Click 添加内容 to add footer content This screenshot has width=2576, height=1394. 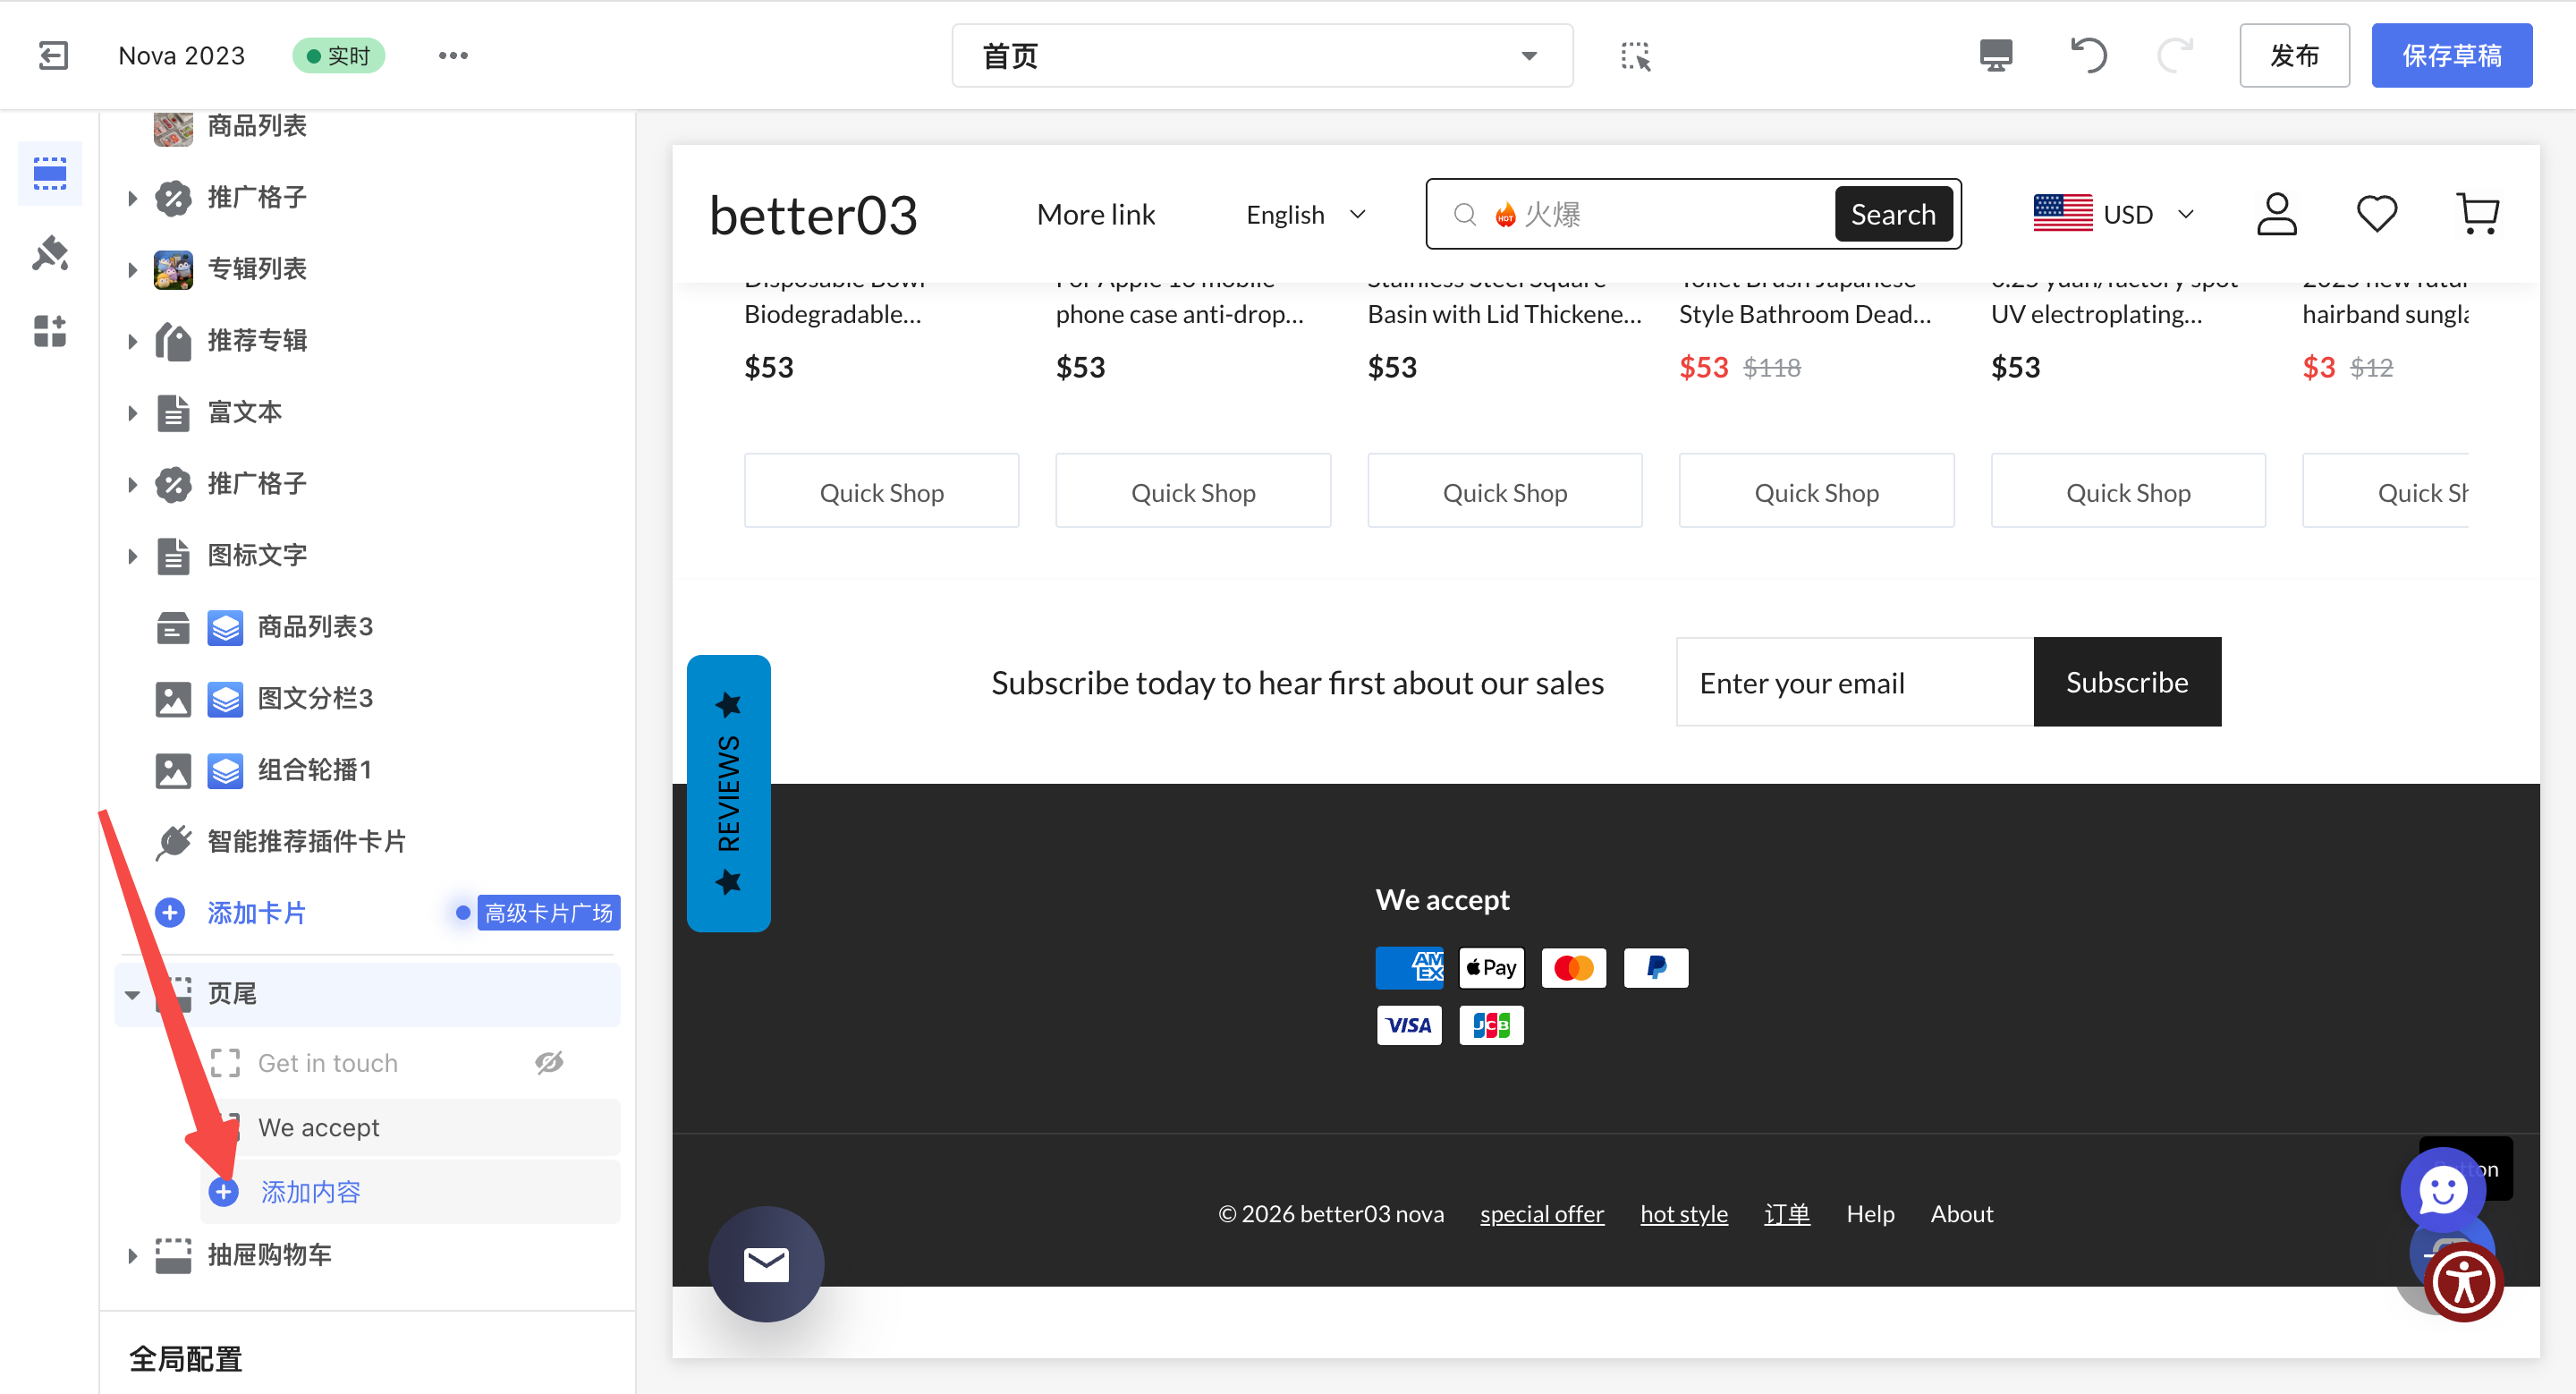[309, 1192]
